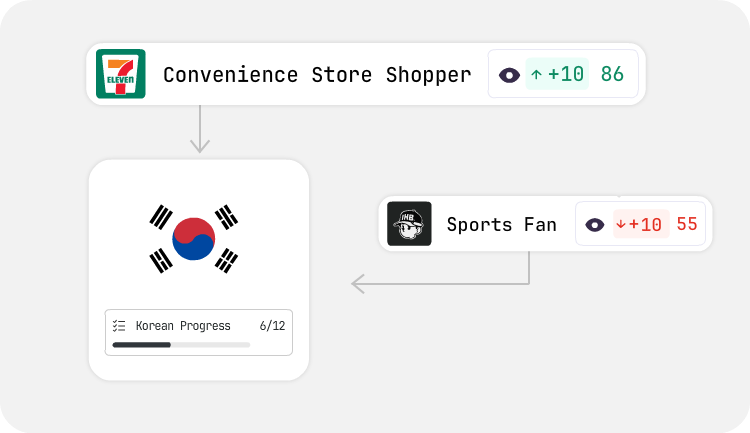
Task: Click the checklist icon beside Korean Progress
Action: point(119,326)
